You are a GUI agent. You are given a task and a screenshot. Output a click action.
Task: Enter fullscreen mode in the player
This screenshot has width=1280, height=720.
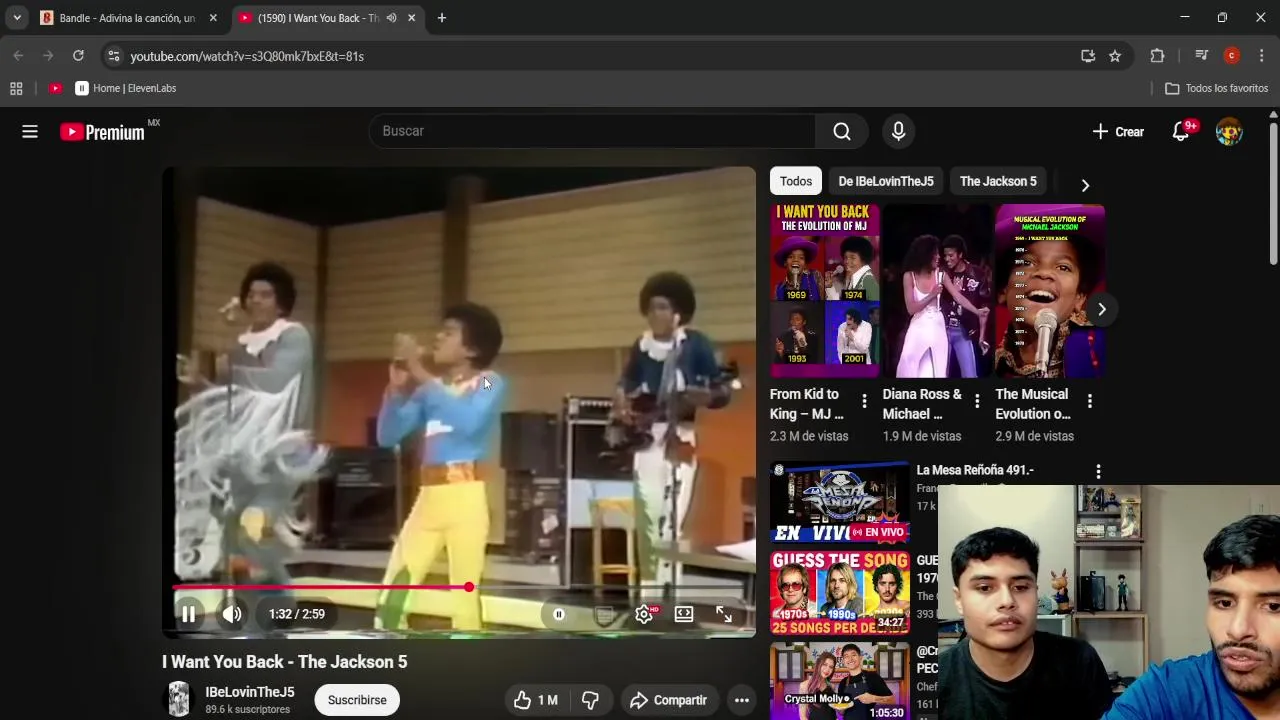click(x=724, y=614)
